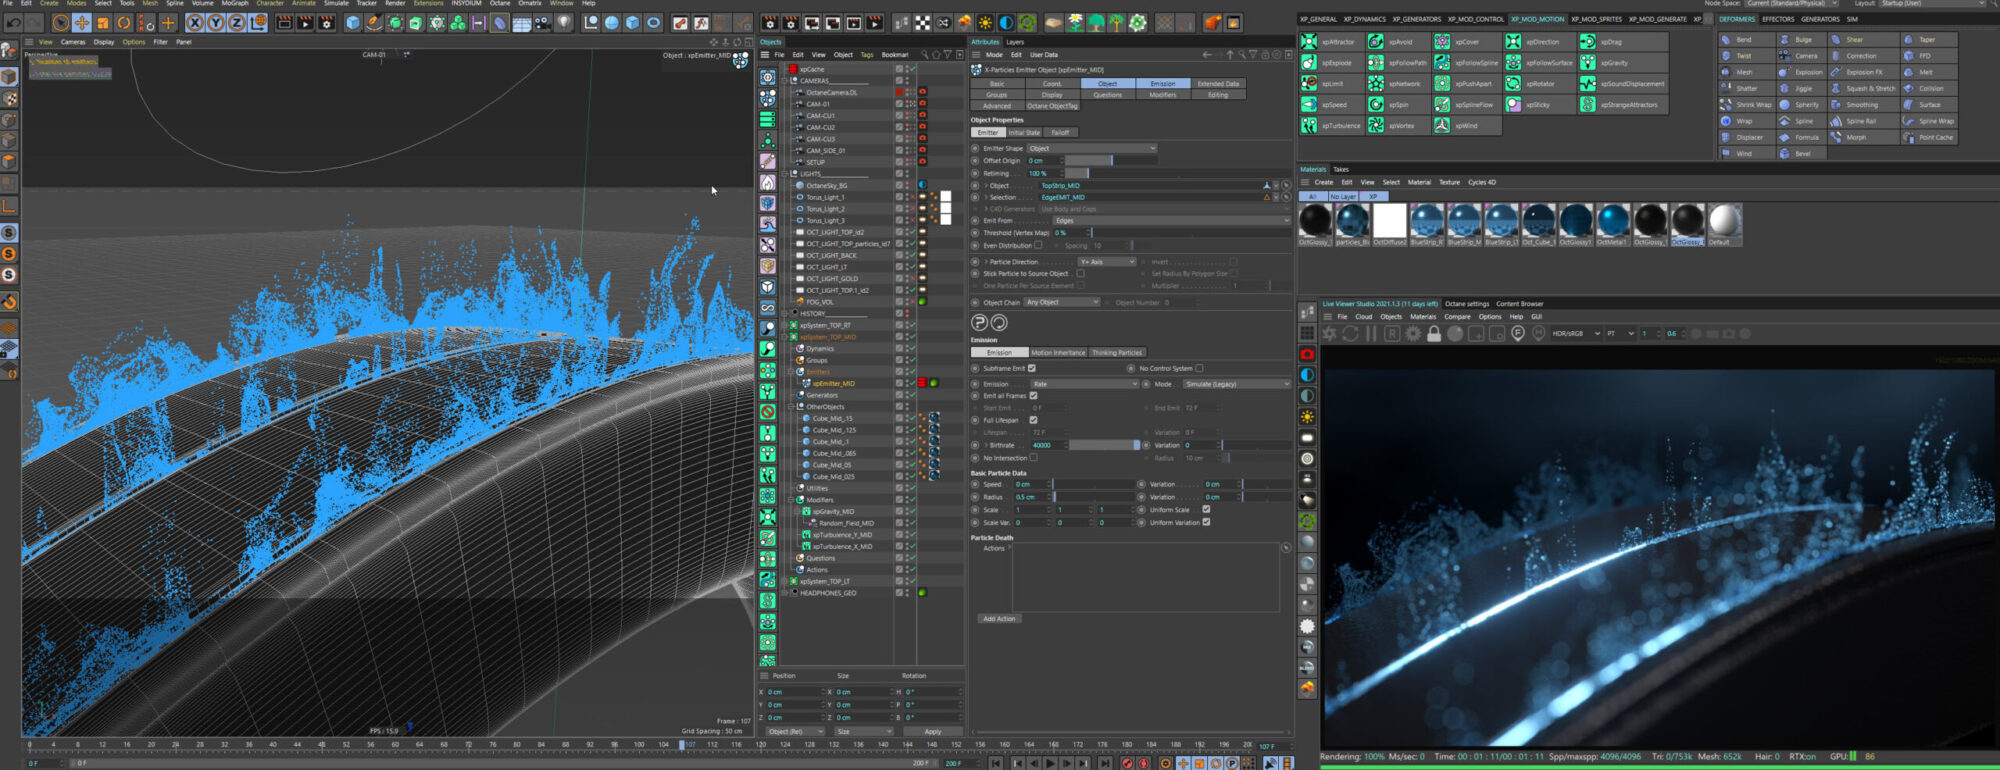
Task: Add a Point Cache deformer
Action: (1929, 137)
